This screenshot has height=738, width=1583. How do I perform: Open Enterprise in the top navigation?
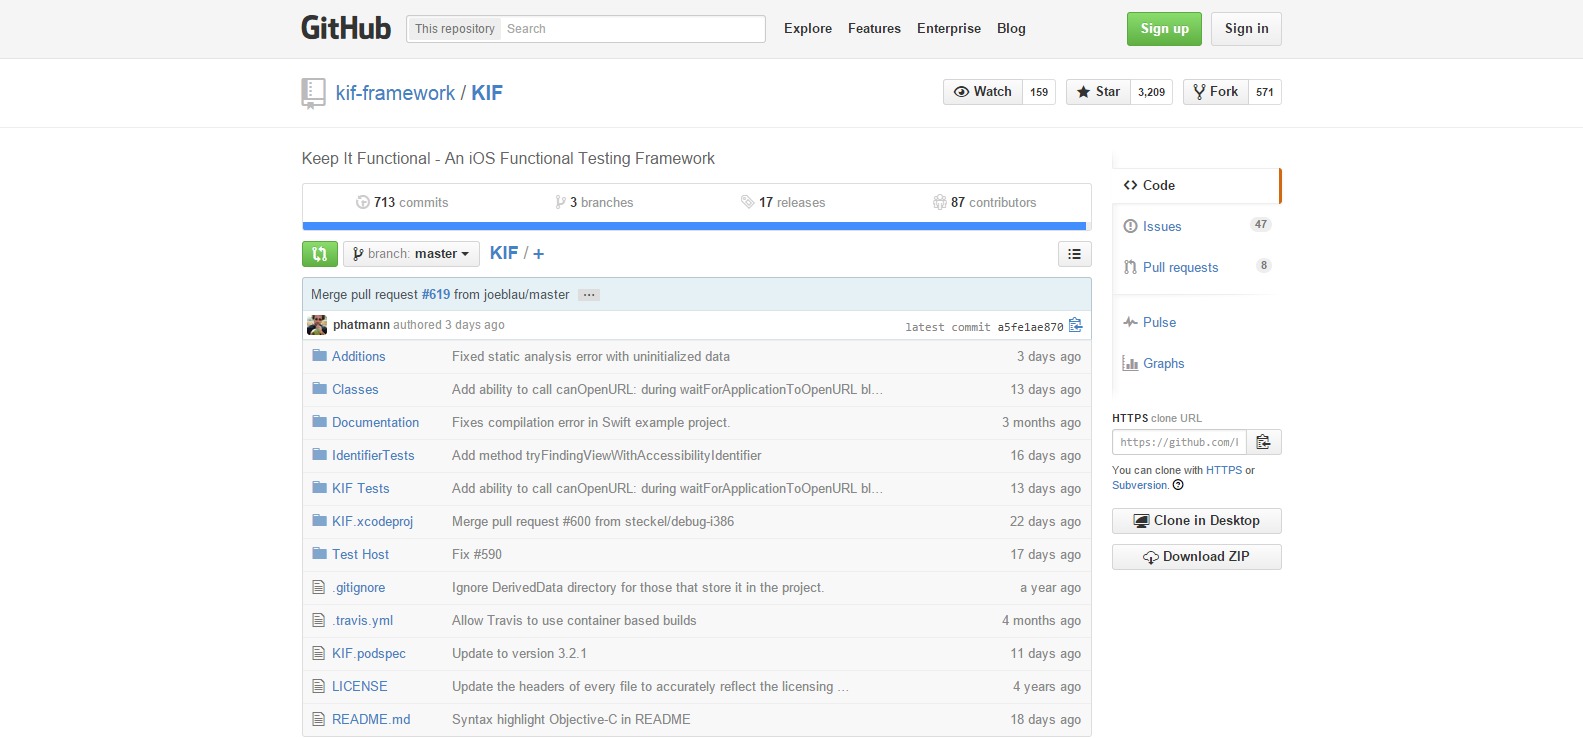tap(949, 28)
